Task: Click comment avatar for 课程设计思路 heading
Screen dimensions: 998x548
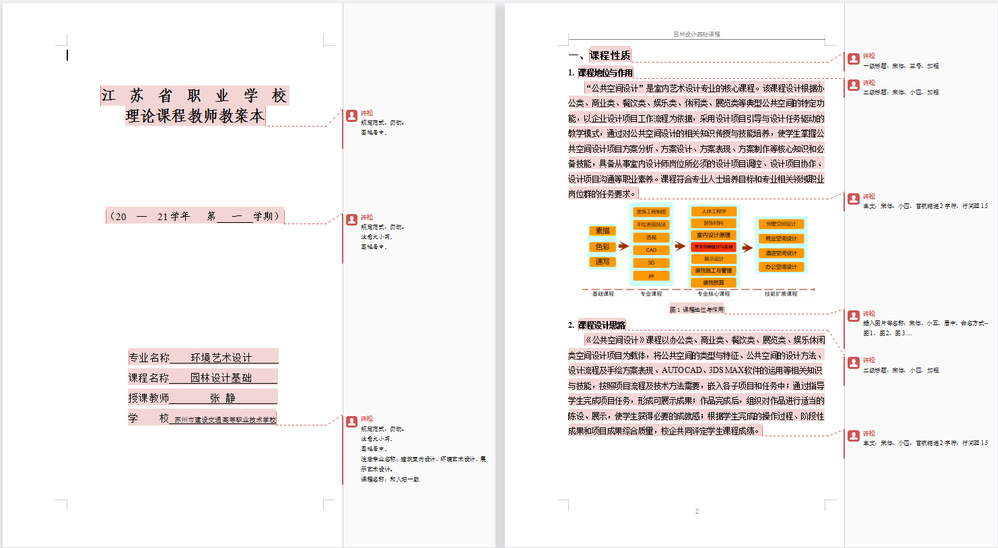Action: pos(853,363)
